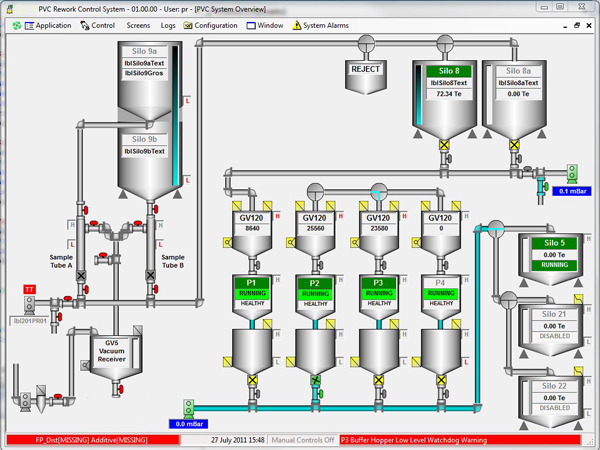The width and height of the screenshot is (600, 450).
Task: Click the GV120 value 23580
Action: 379,228
